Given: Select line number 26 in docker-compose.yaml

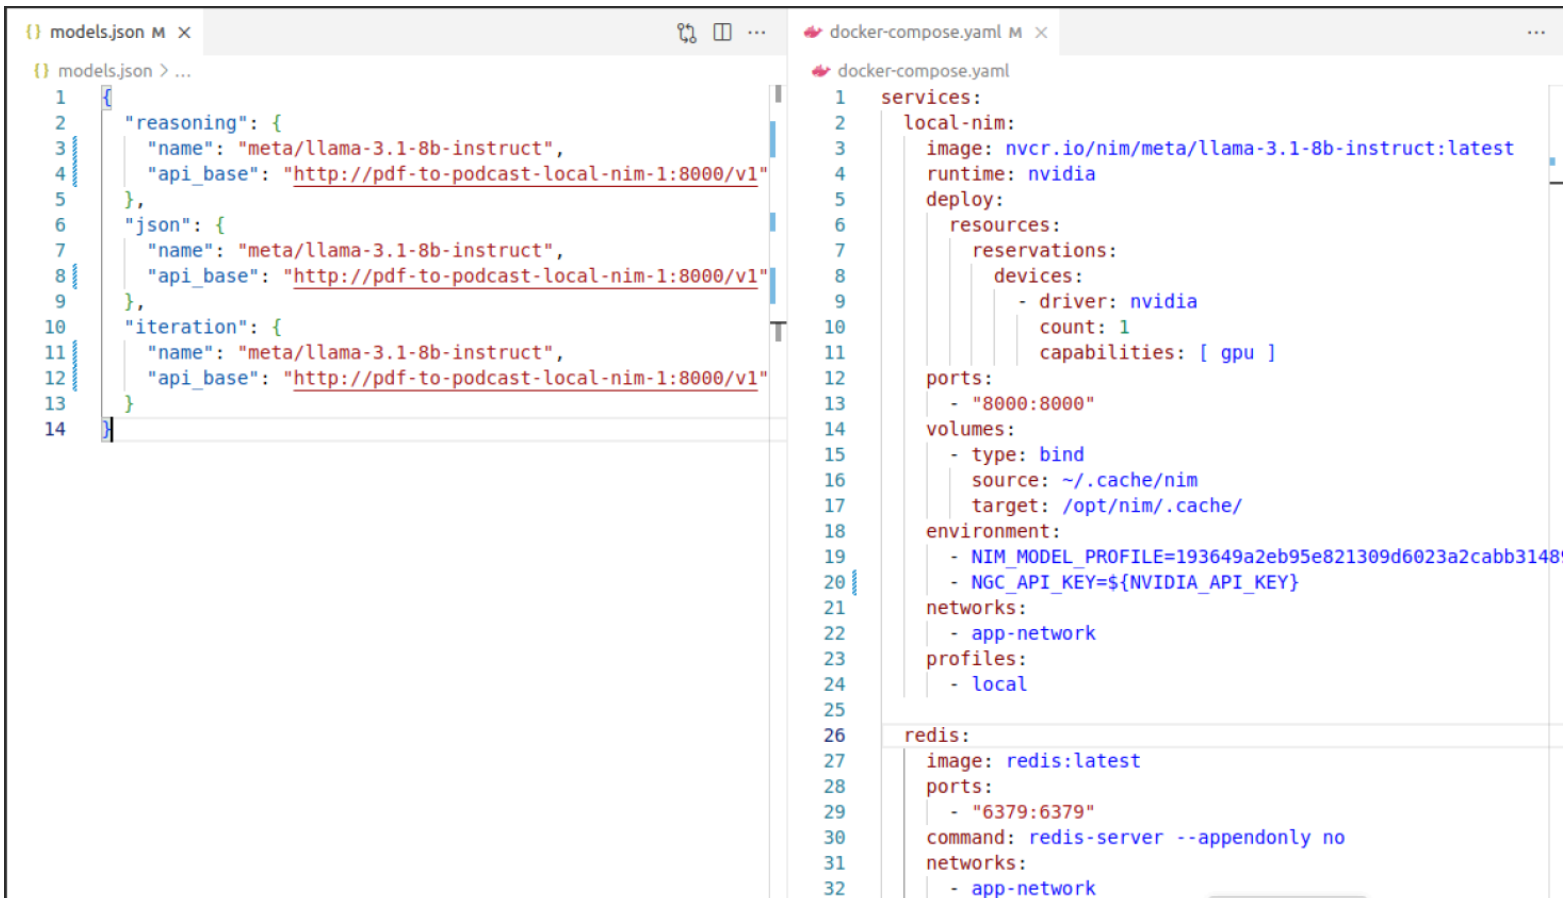Looking at the screenshot, I should tap(834, 735).
